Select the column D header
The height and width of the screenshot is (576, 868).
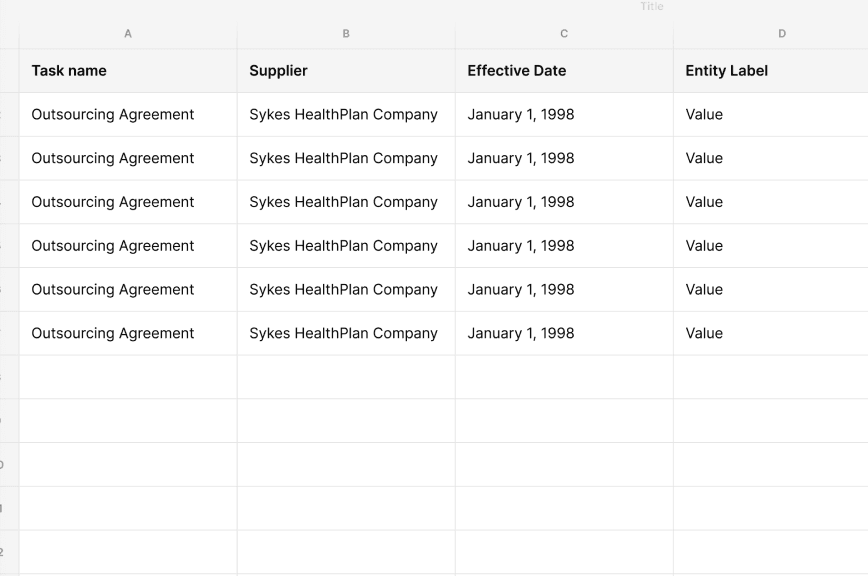click(781, 34)
